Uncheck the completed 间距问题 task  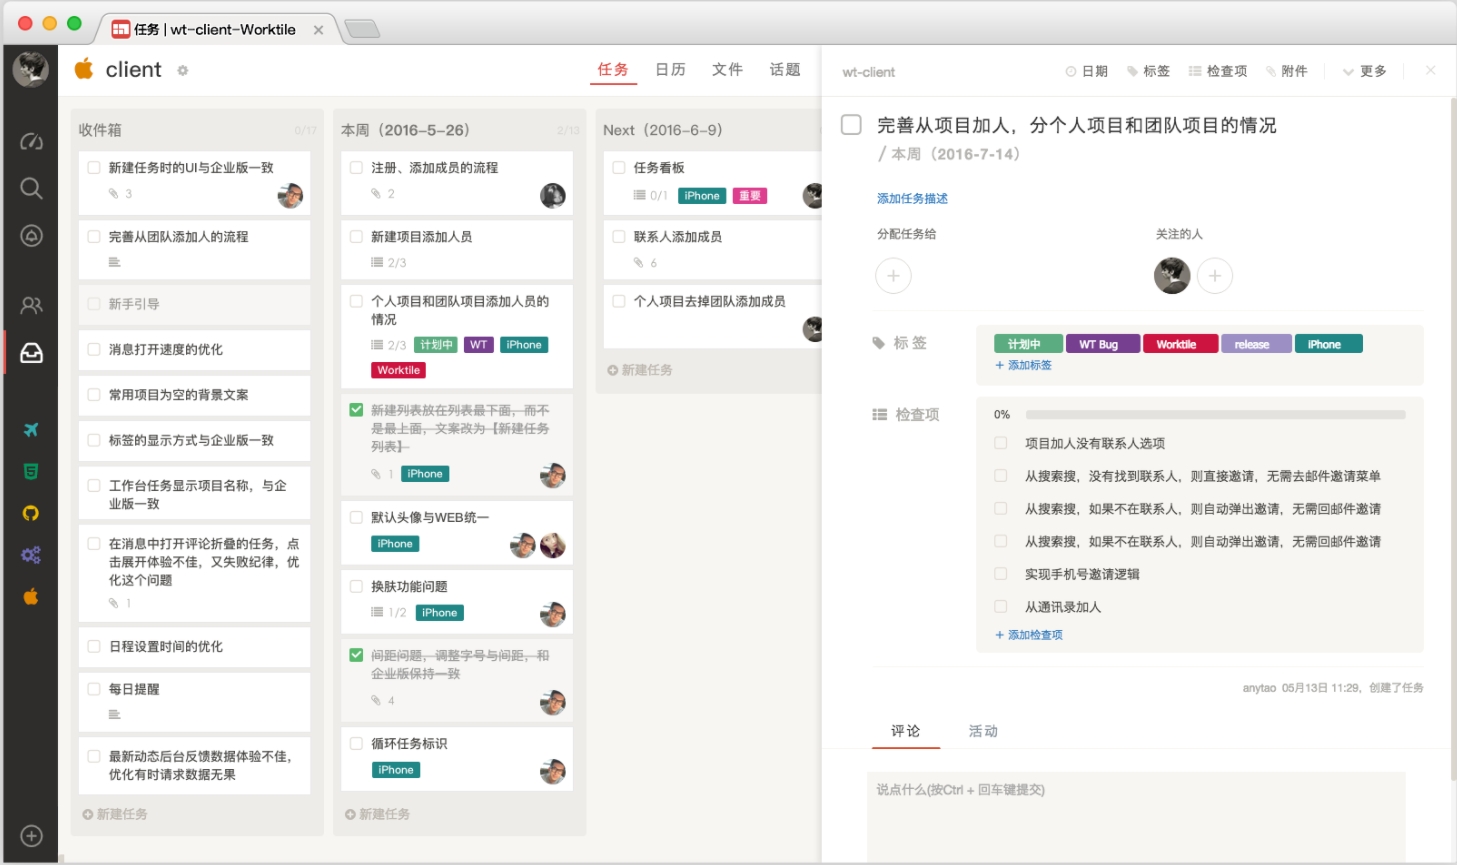coord(356,655)
